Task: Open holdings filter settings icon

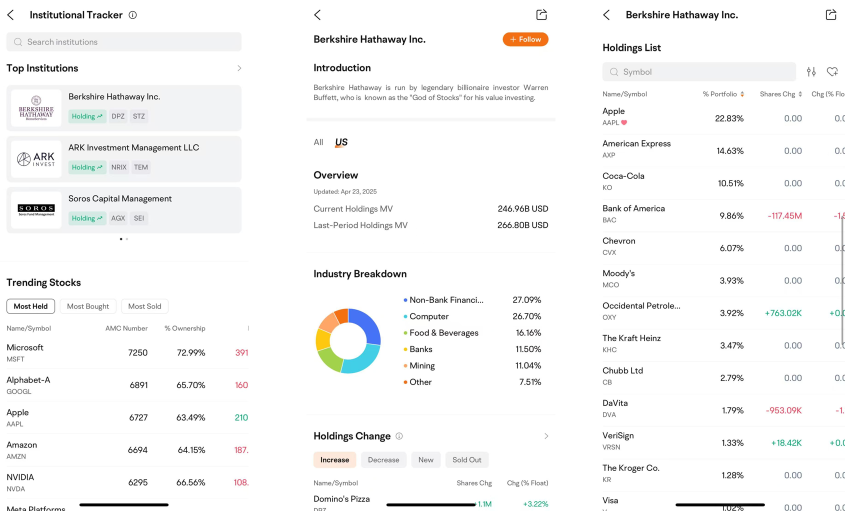Action: pyautogui.click(x=811, y=72)
